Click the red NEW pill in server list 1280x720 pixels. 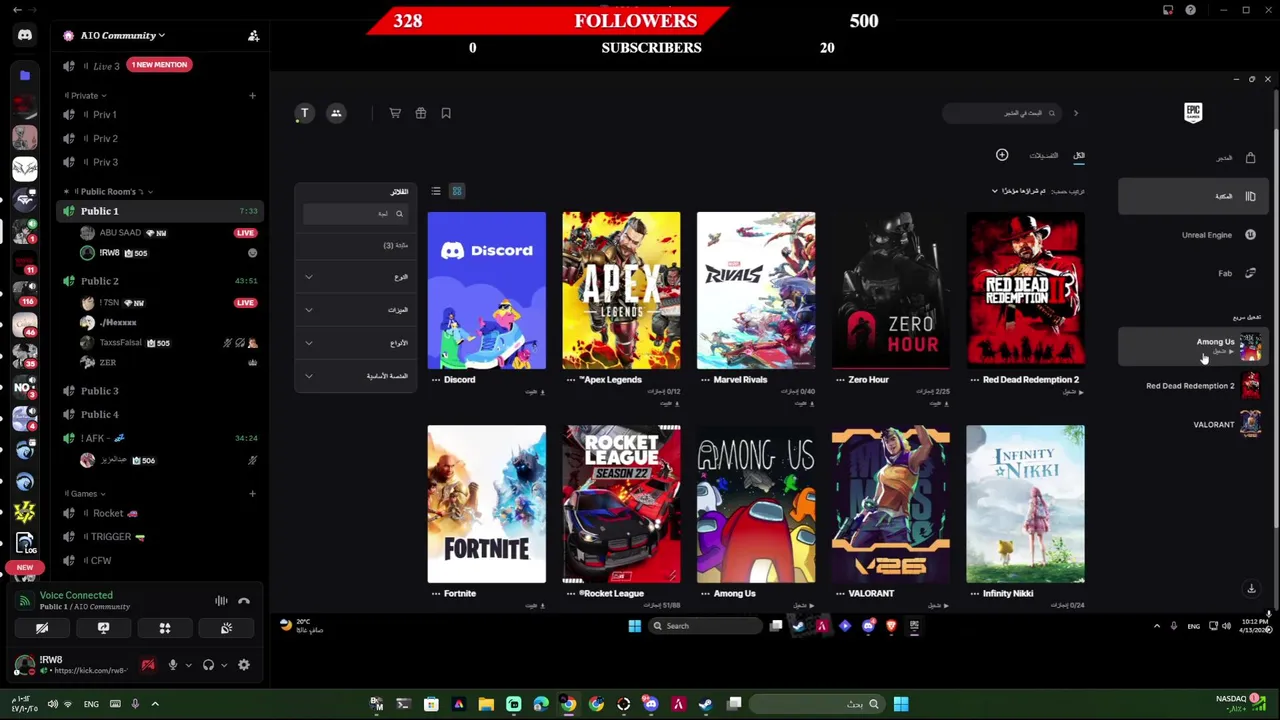coord(25,568)
